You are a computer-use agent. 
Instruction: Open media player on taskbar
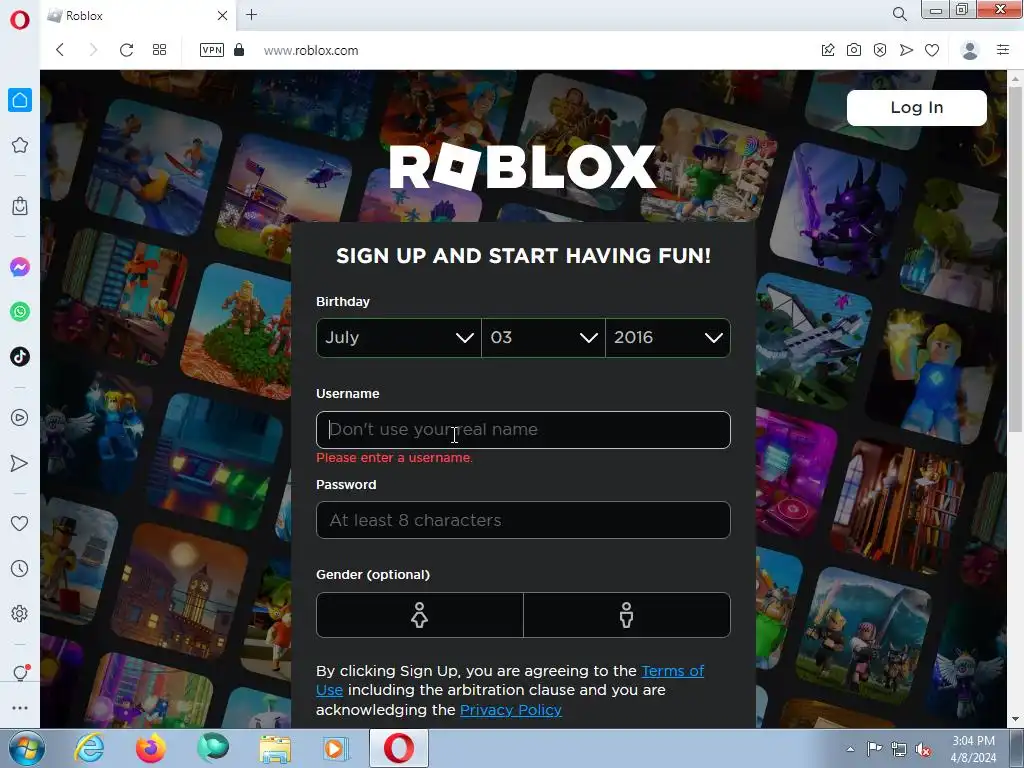(x=336, y=748)
